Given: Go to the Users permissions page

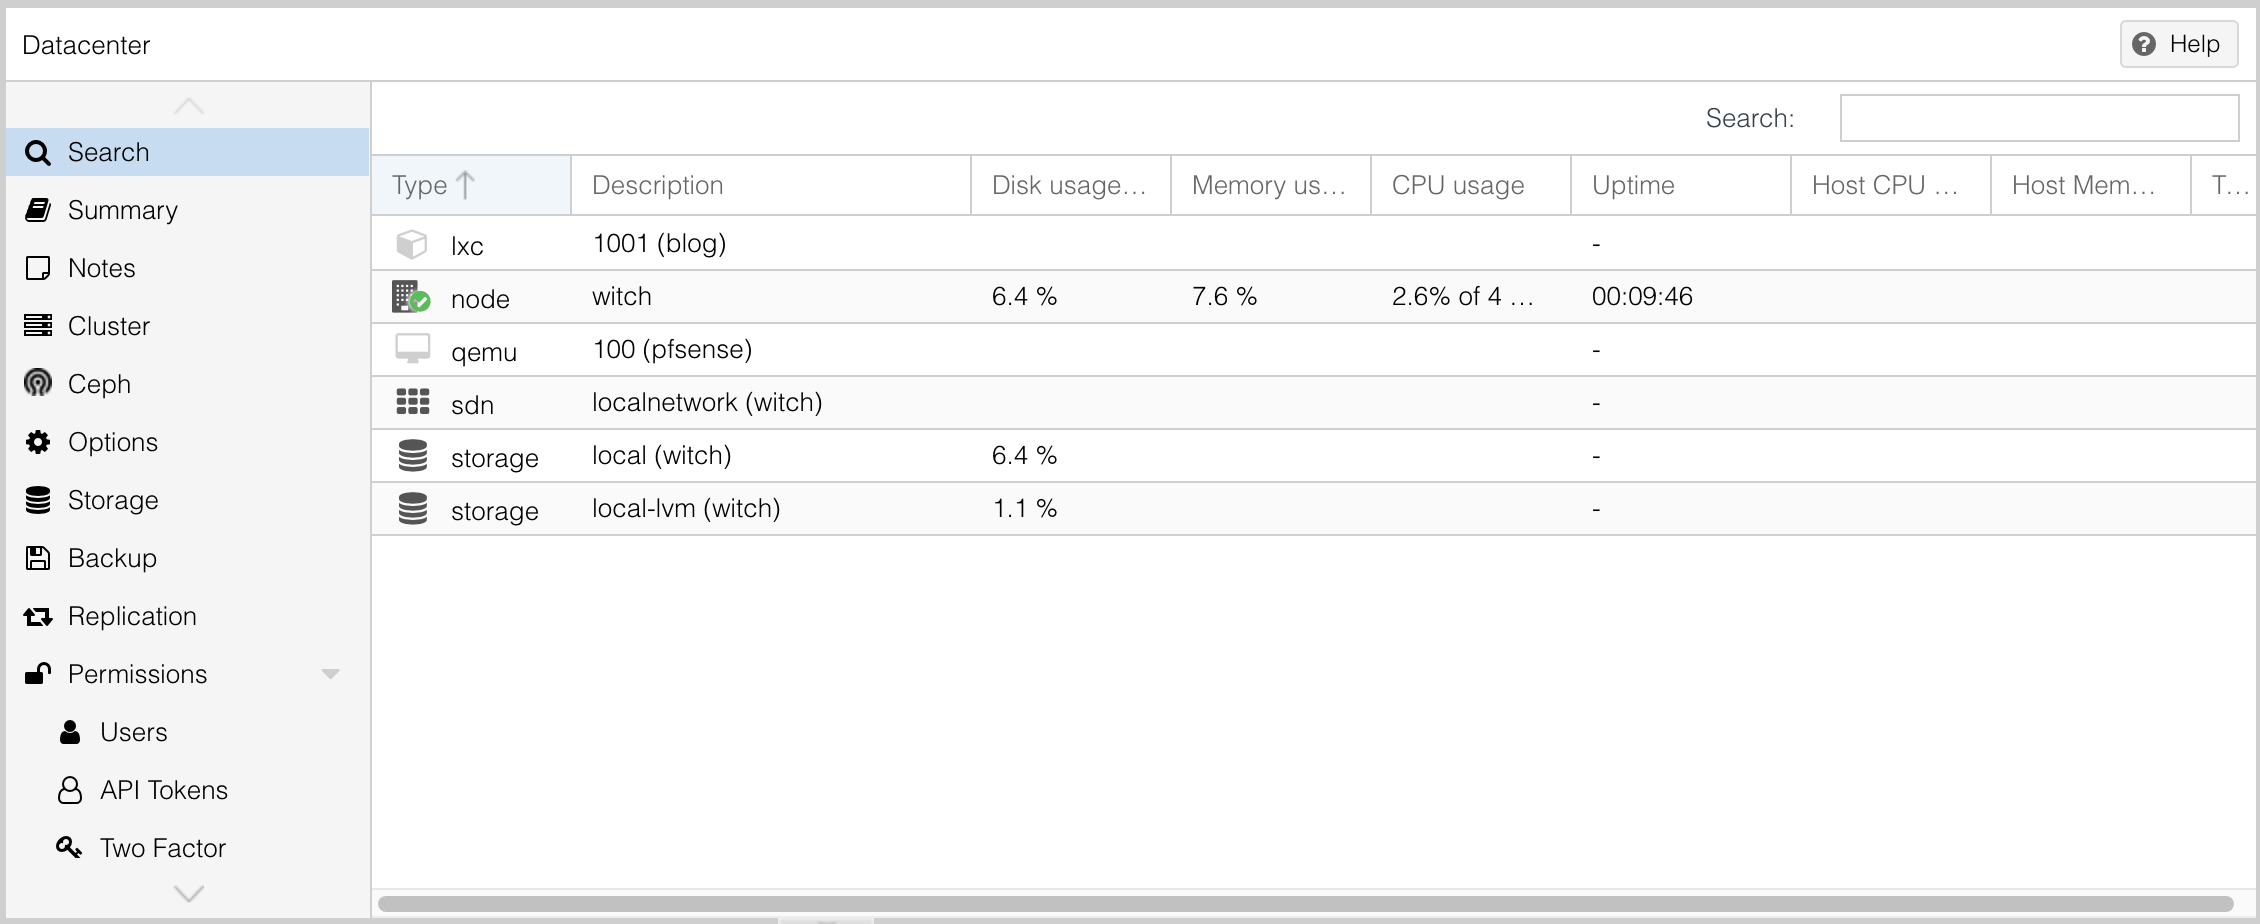Looking at the screenshot, I should [x=133, y=732].
